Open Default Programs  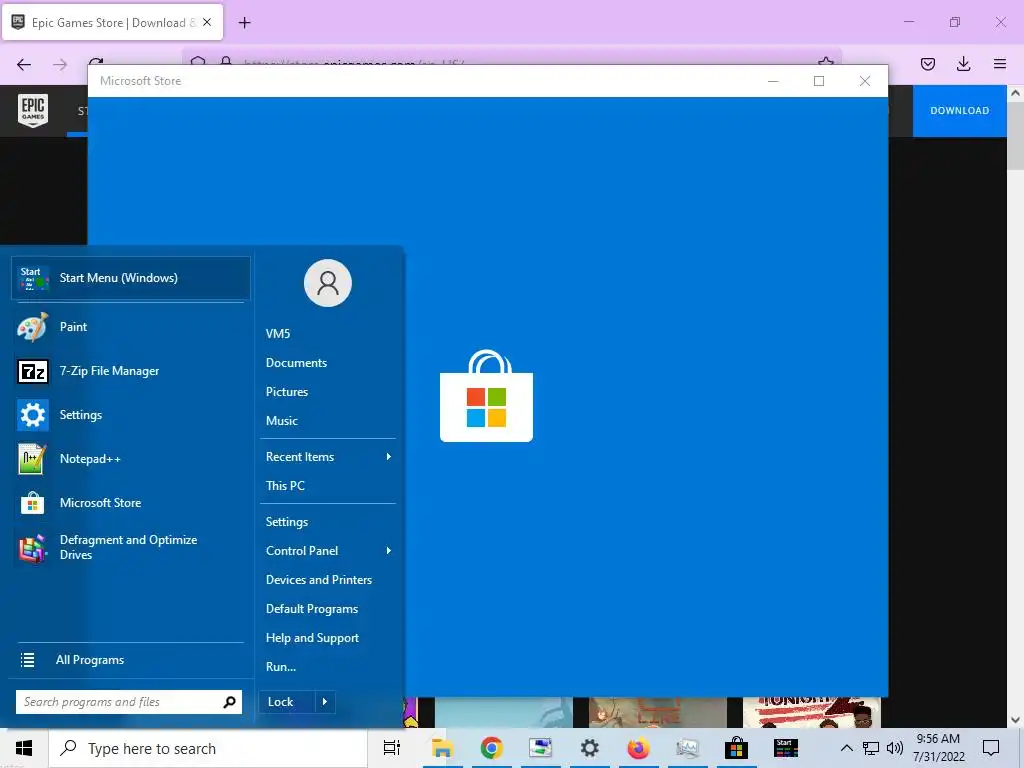312,609
